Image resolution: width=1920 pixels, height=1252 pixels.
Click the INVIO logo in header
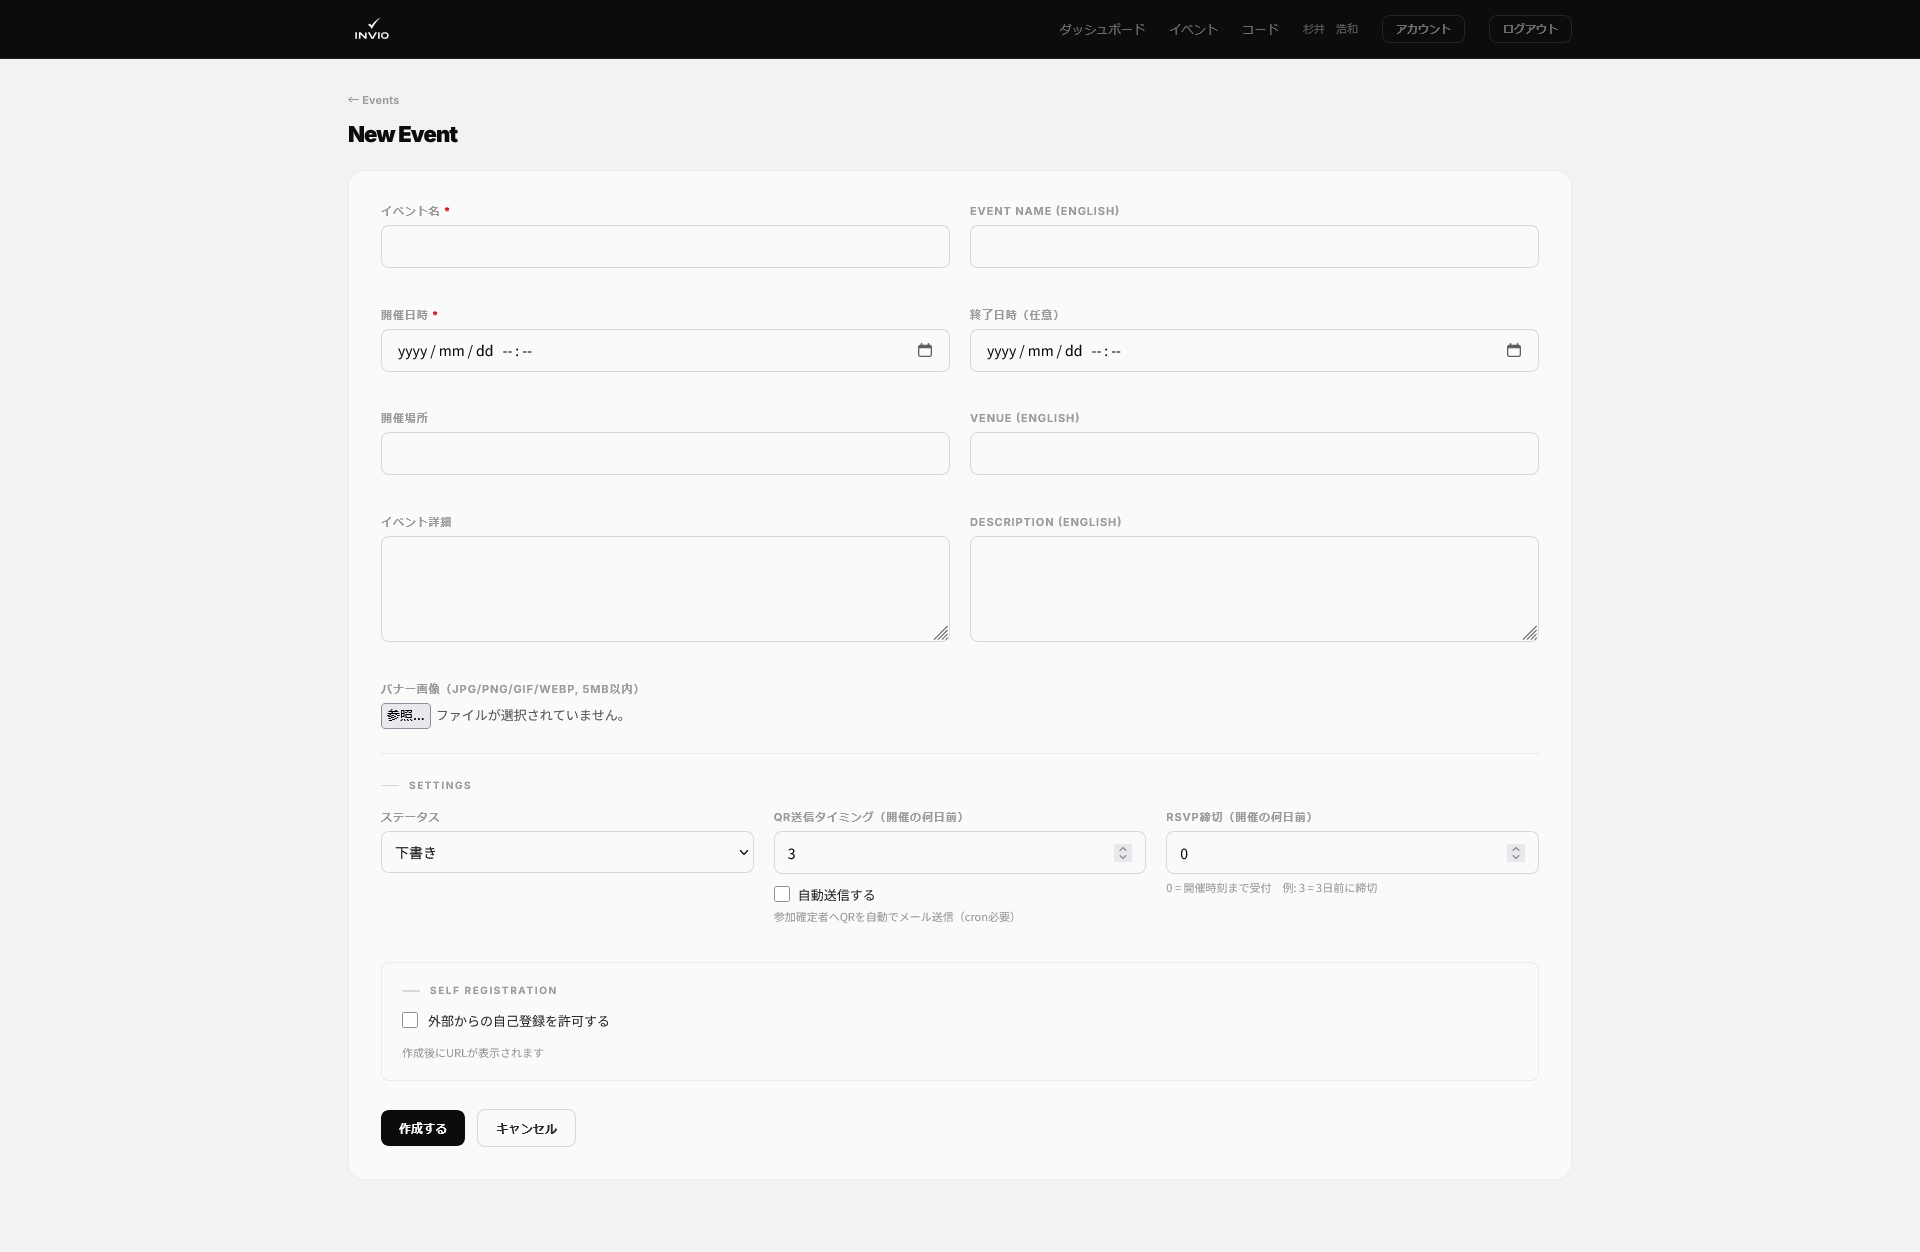point(372,29)
